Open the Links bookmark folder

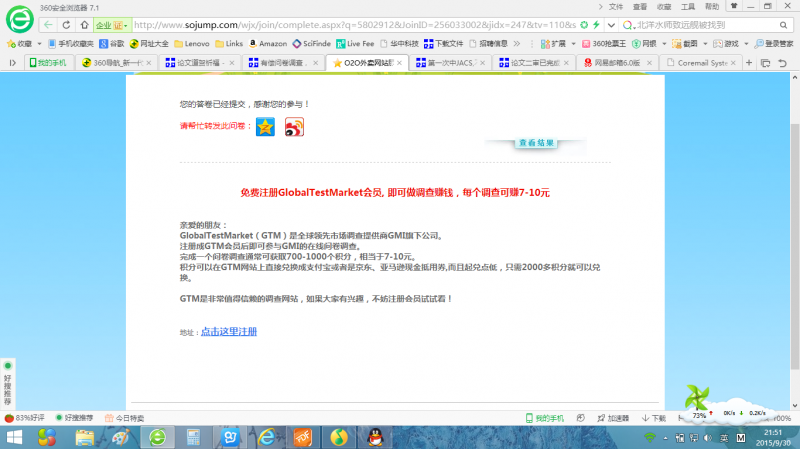pos(229,44)
